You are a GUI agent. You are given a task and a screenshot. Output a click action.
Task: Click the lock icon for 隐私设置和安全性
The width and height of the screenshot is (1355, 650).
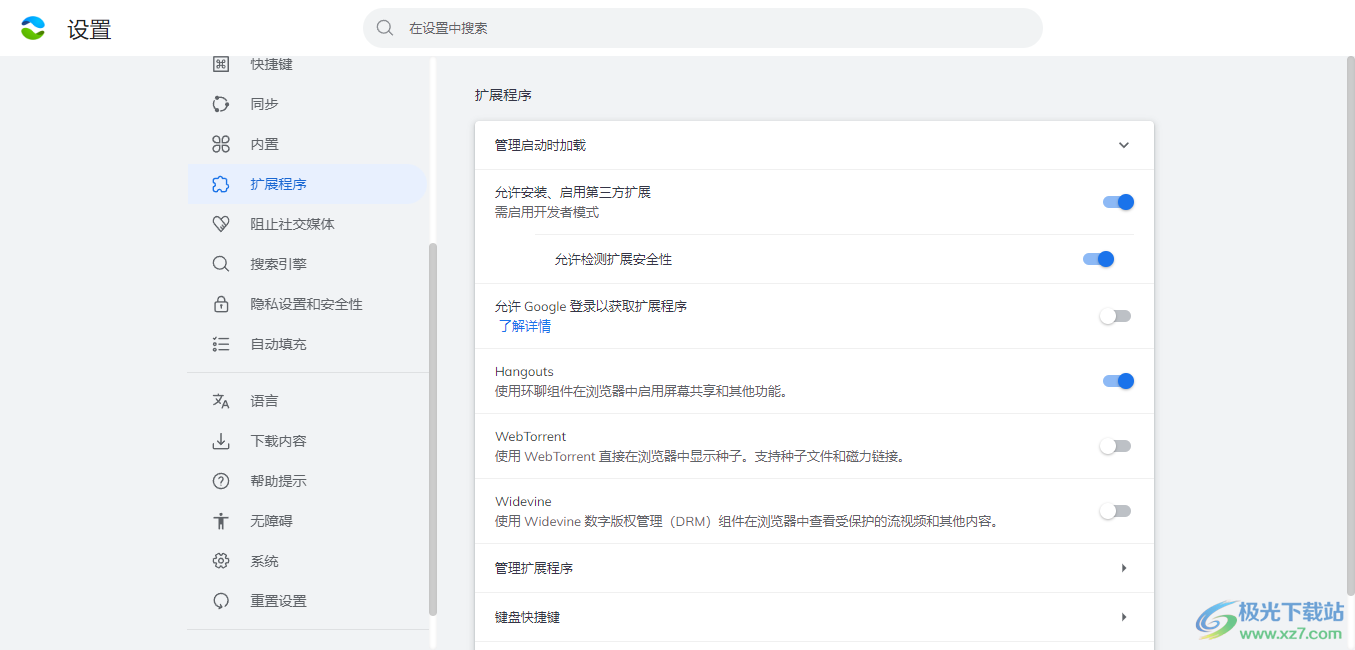221,304
